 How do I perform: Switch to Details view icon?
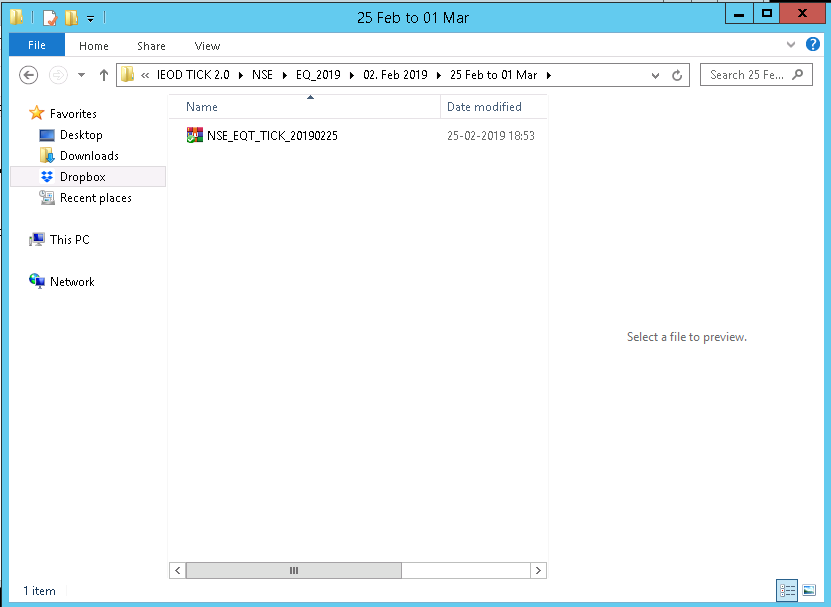787,590
